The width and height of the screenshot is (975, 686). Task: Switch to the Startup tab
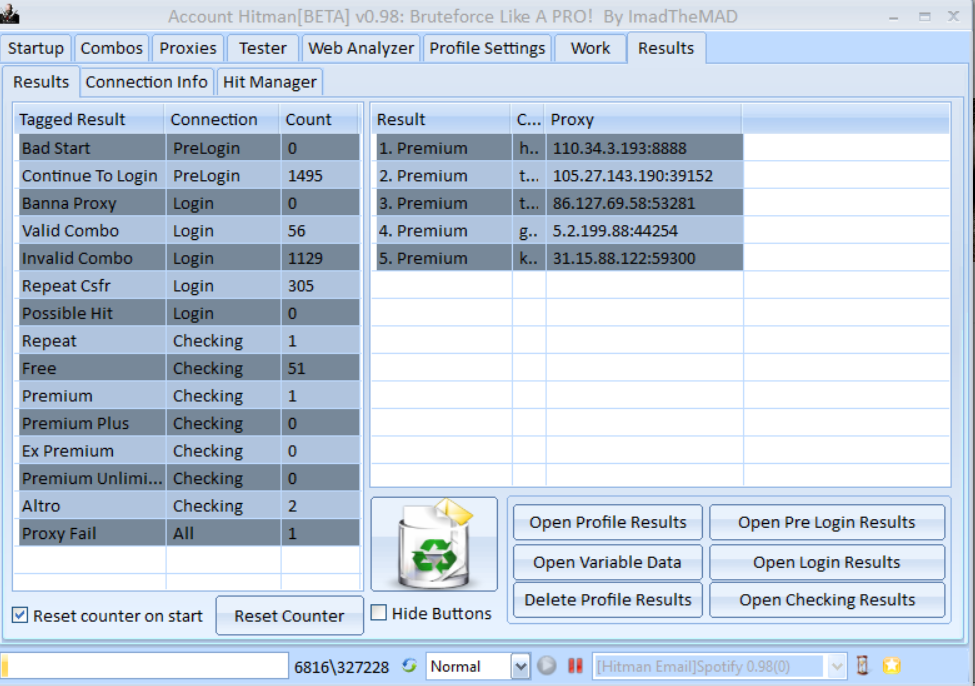35,48
